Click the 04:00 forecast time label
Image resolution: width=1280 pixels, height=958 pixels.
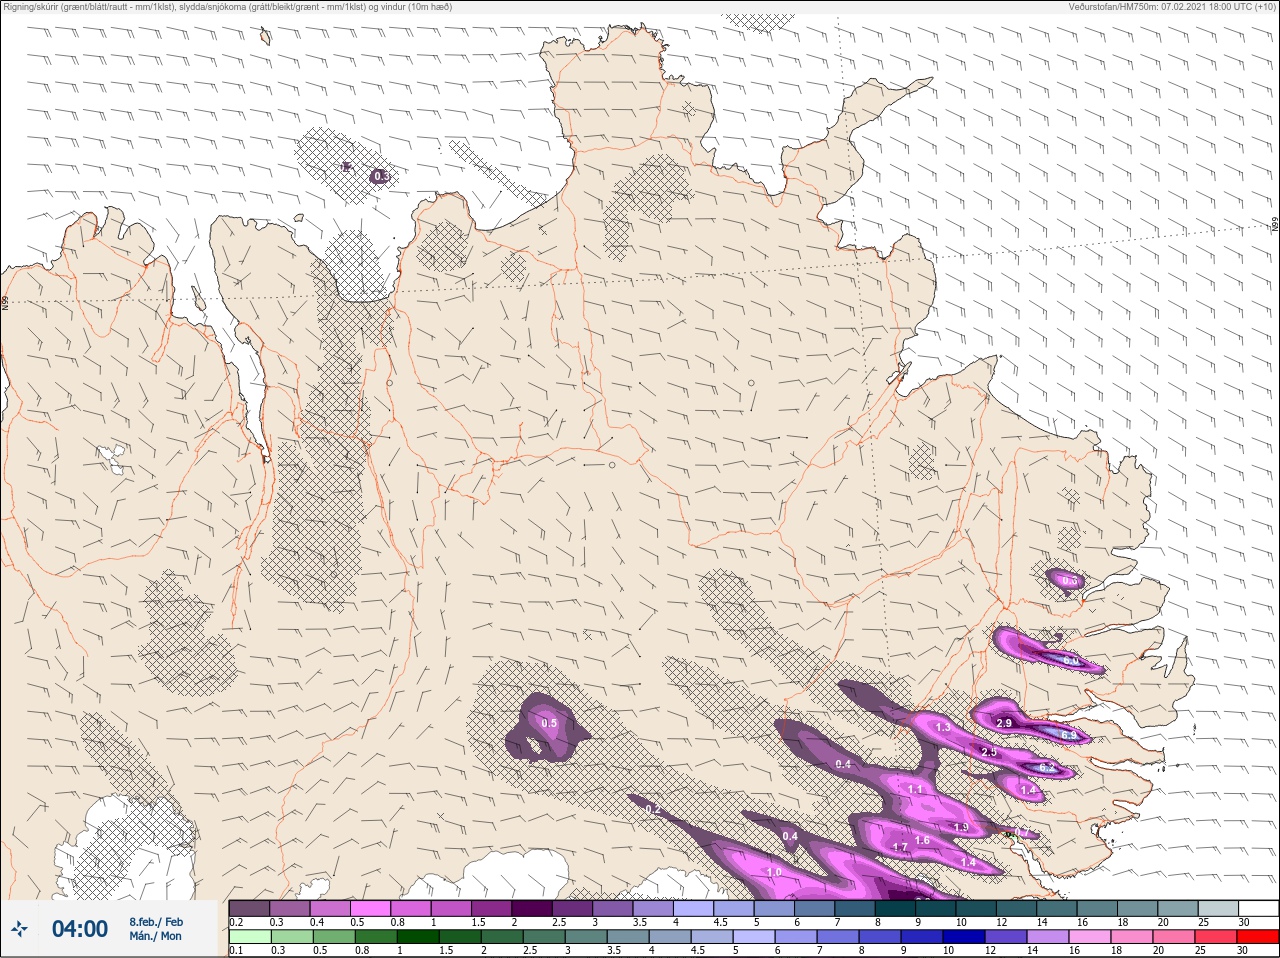pyautogui.click(x=80, y=929)
